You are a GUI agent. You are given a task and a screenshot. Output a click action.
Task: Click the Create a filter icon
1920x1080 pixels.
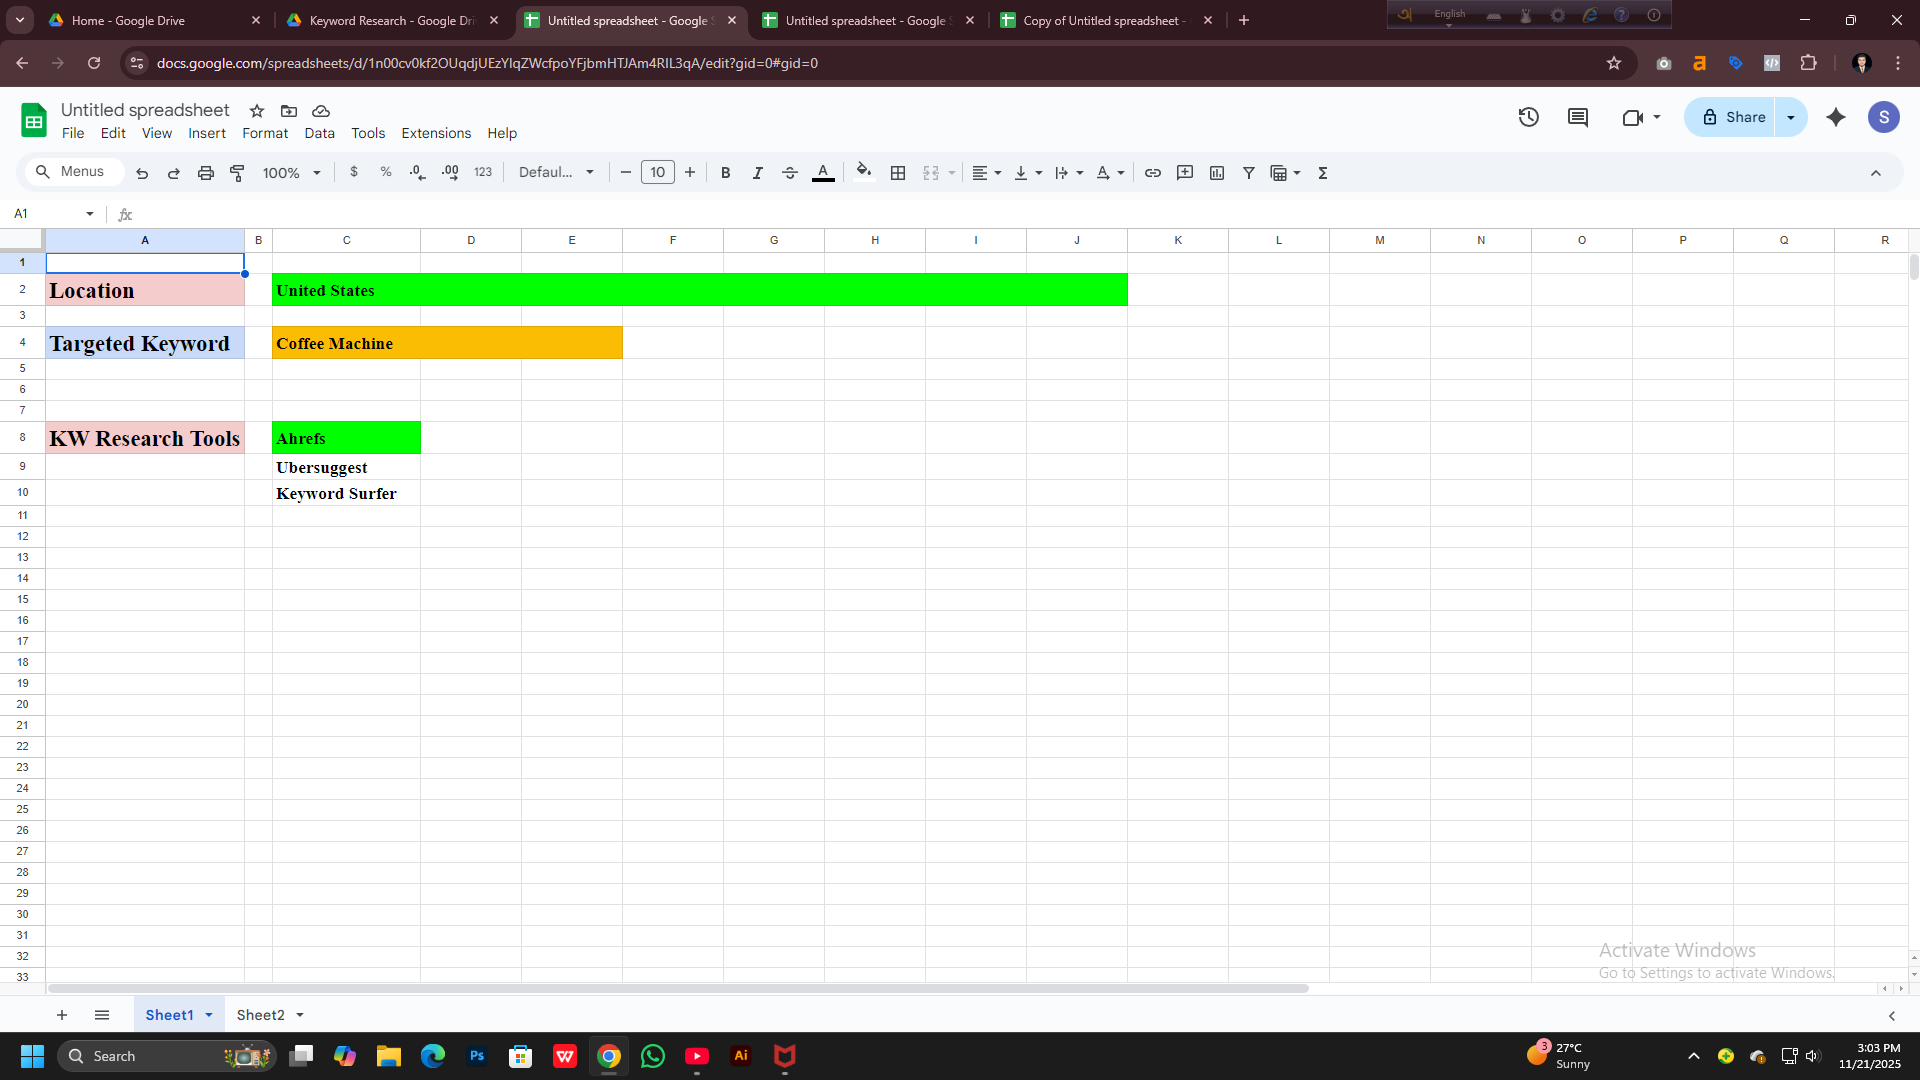[1248, 173]
